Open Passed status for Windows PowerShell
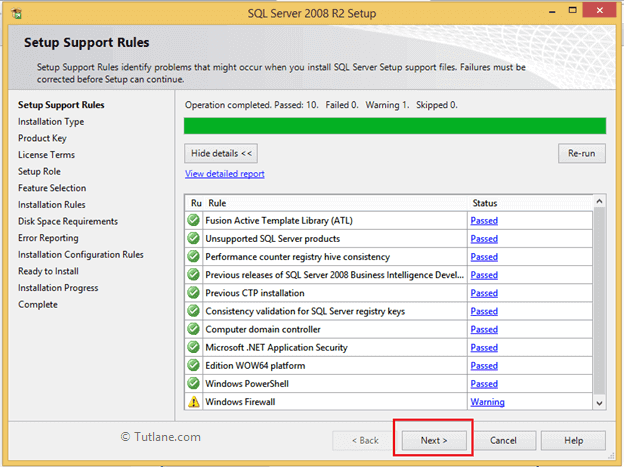 484,384
